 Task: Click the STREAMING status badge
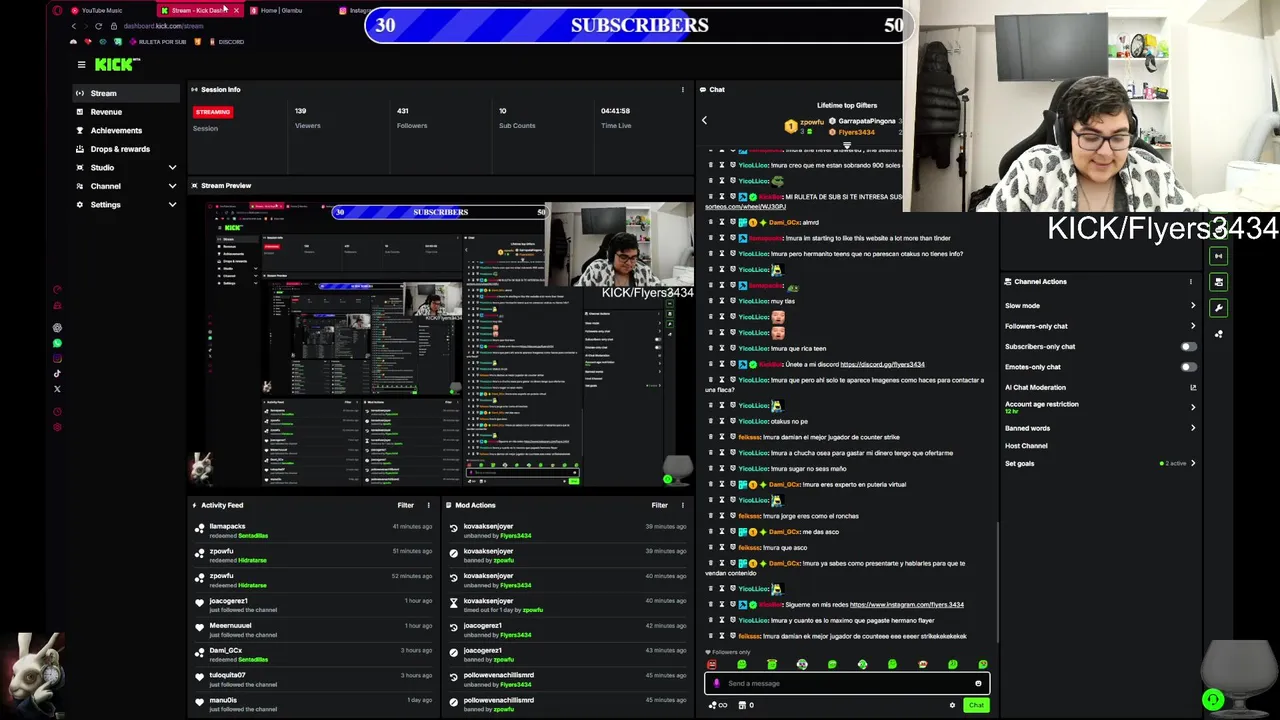pyautogui.click(x=212, y=112)
